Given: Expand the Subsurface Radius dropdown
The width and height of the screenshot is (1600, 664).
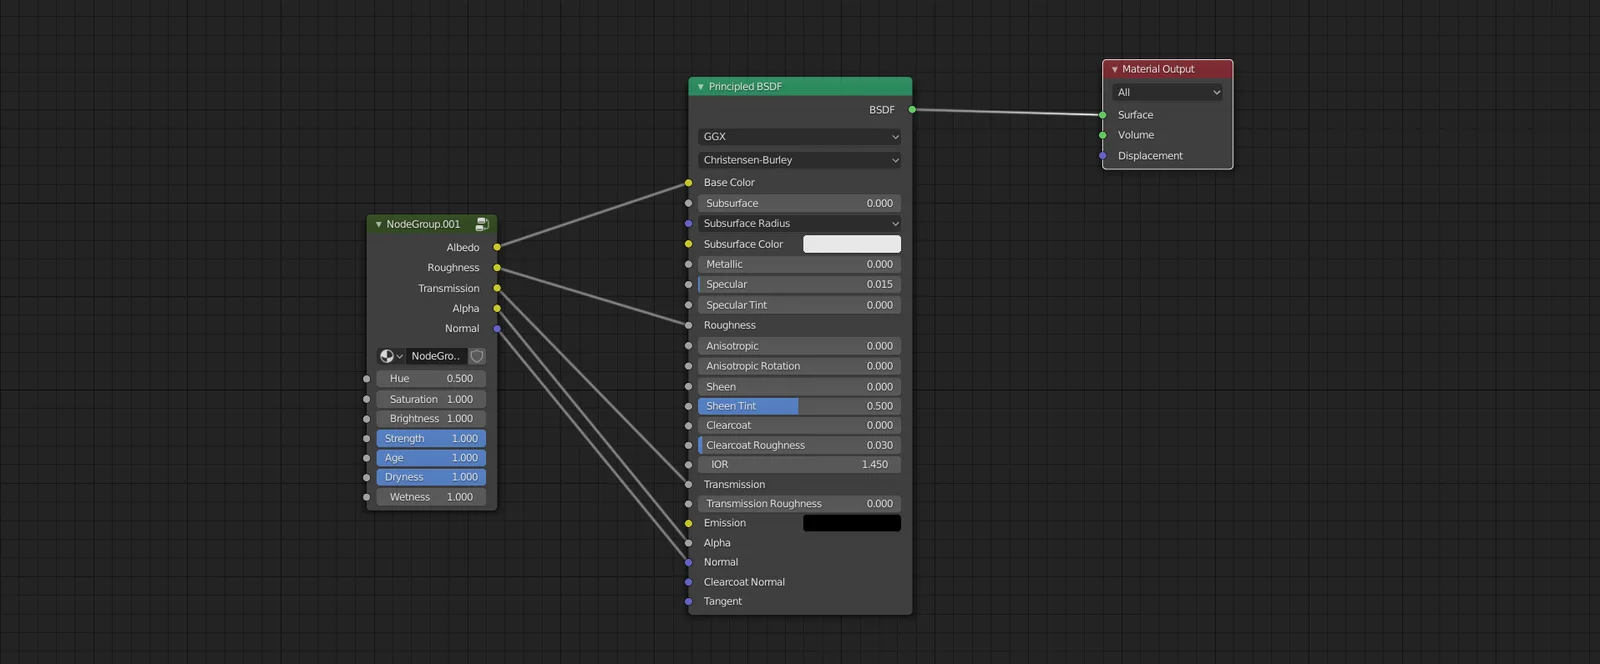Looking at the screenshot, I should [x=799, y=224].
